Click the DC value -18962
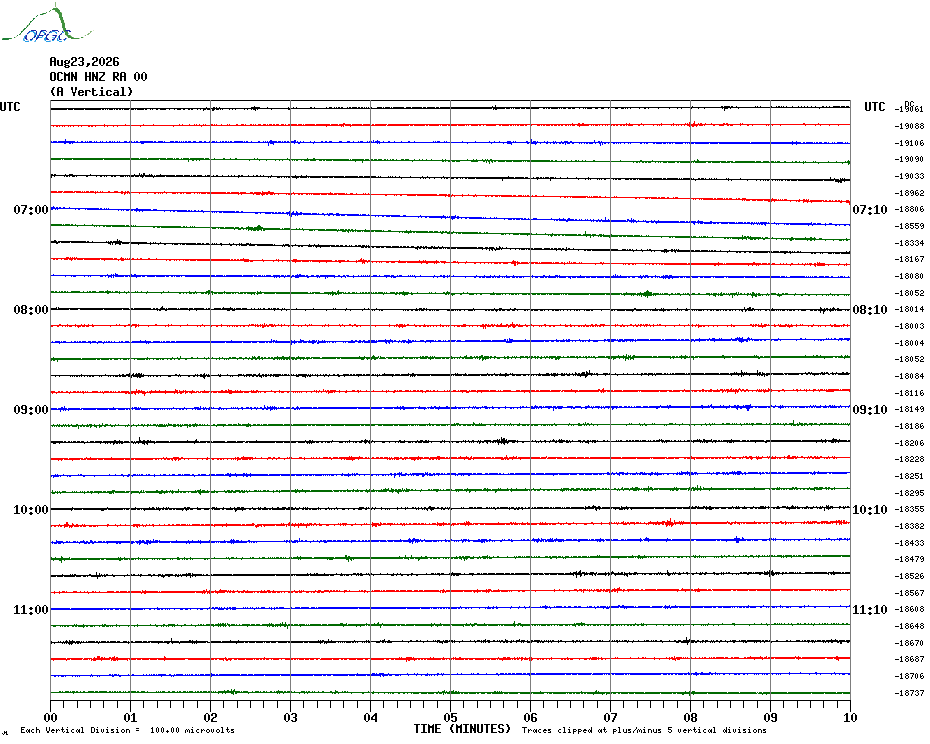 click(909, 193)
